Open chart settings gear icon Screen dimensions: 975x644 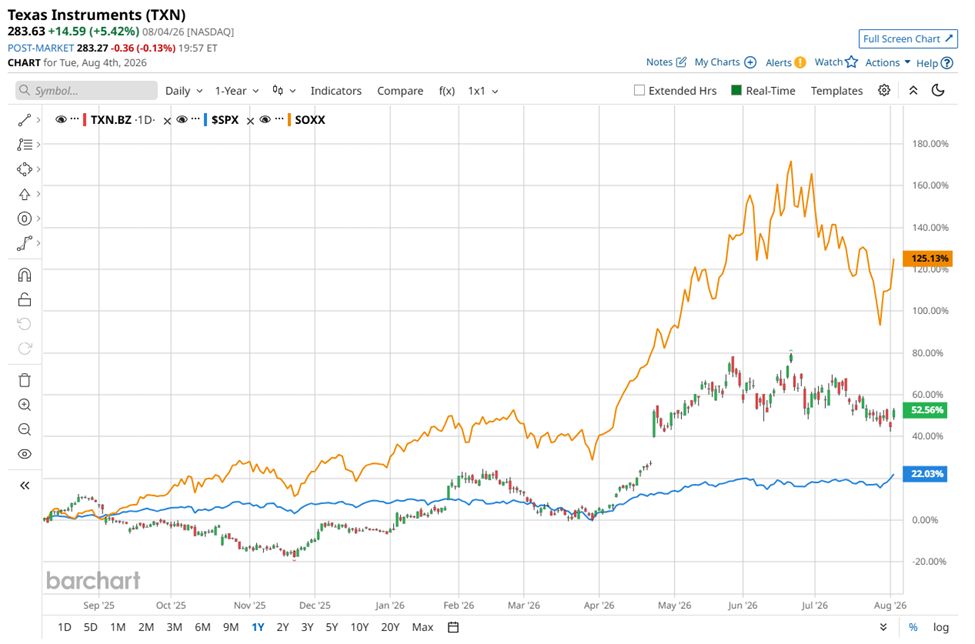pos(884,90)
